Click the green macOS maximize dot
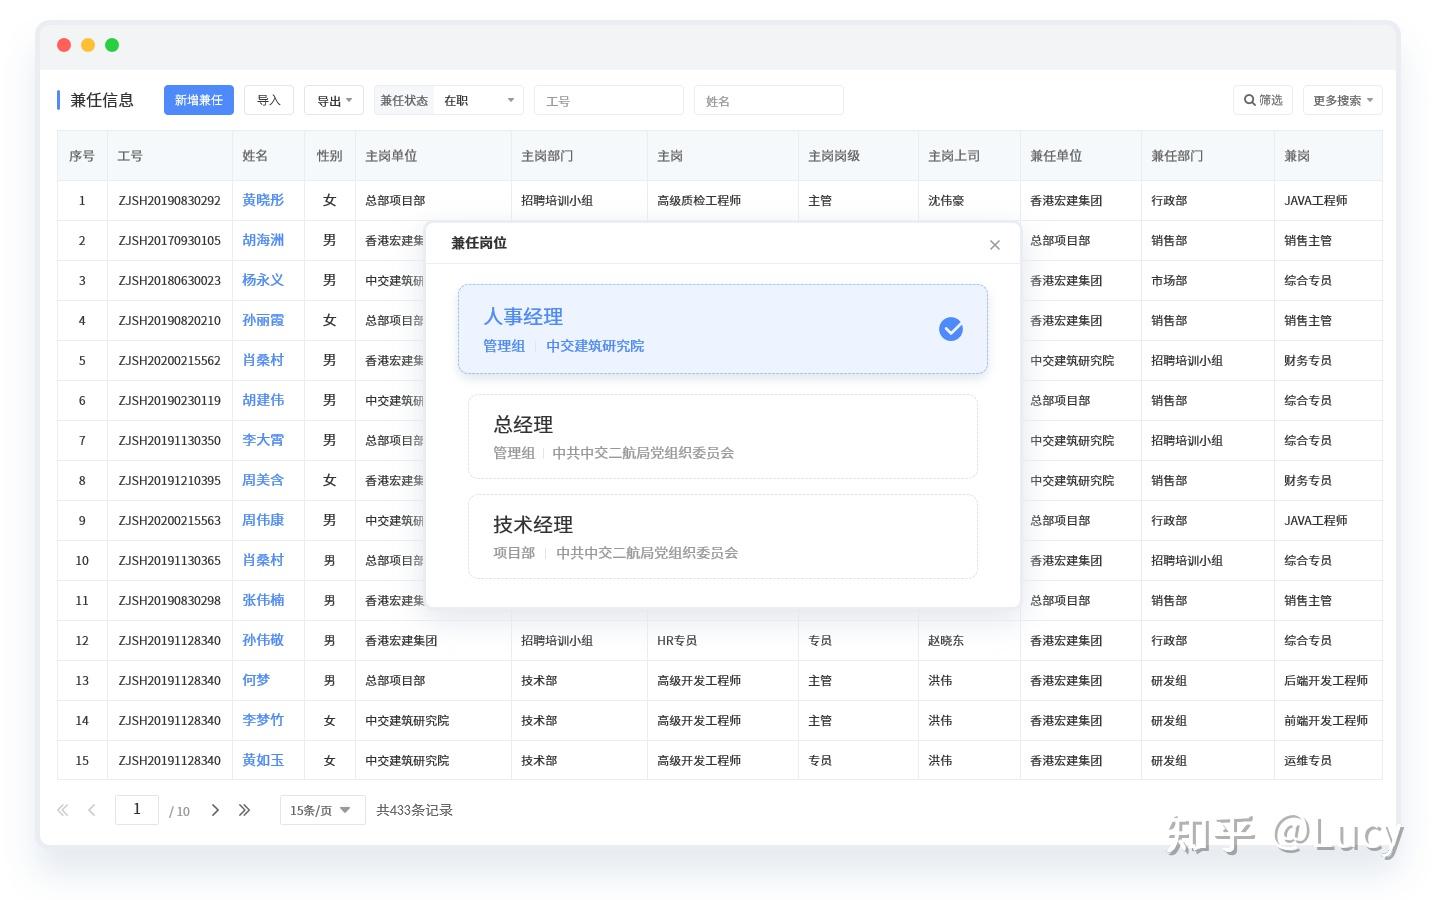Image resolution: width=1440 pixels, height=900 pixels. [112, 45]
